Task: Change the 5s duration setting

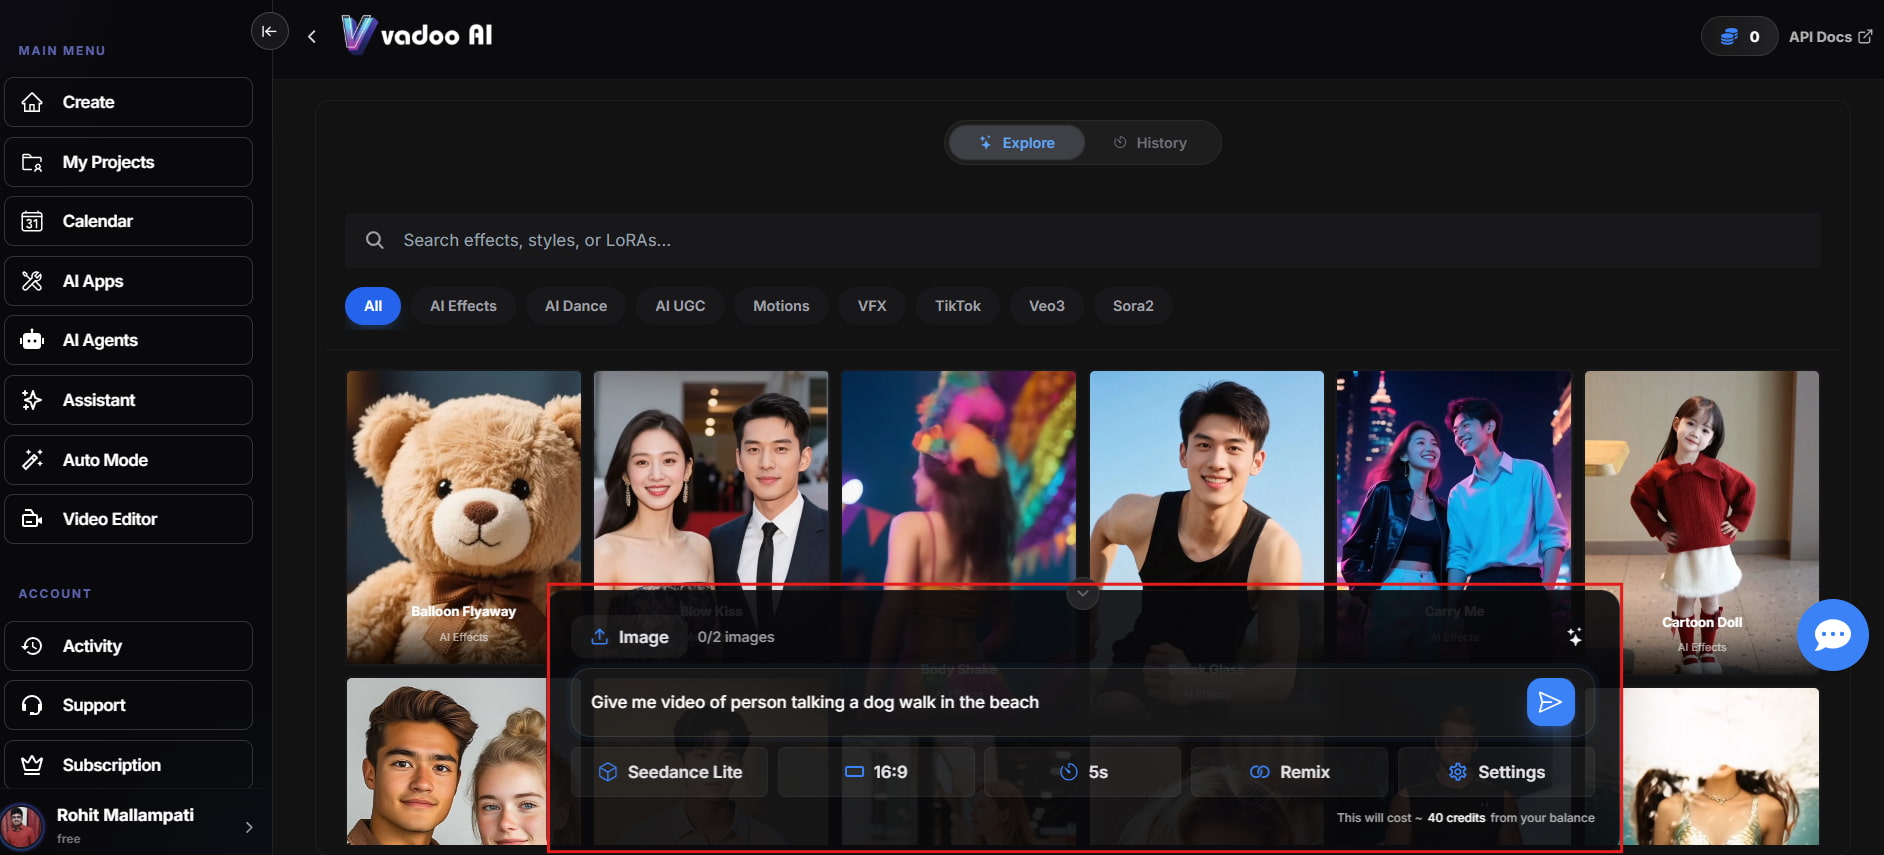Action: click(x=1083, y=772)
